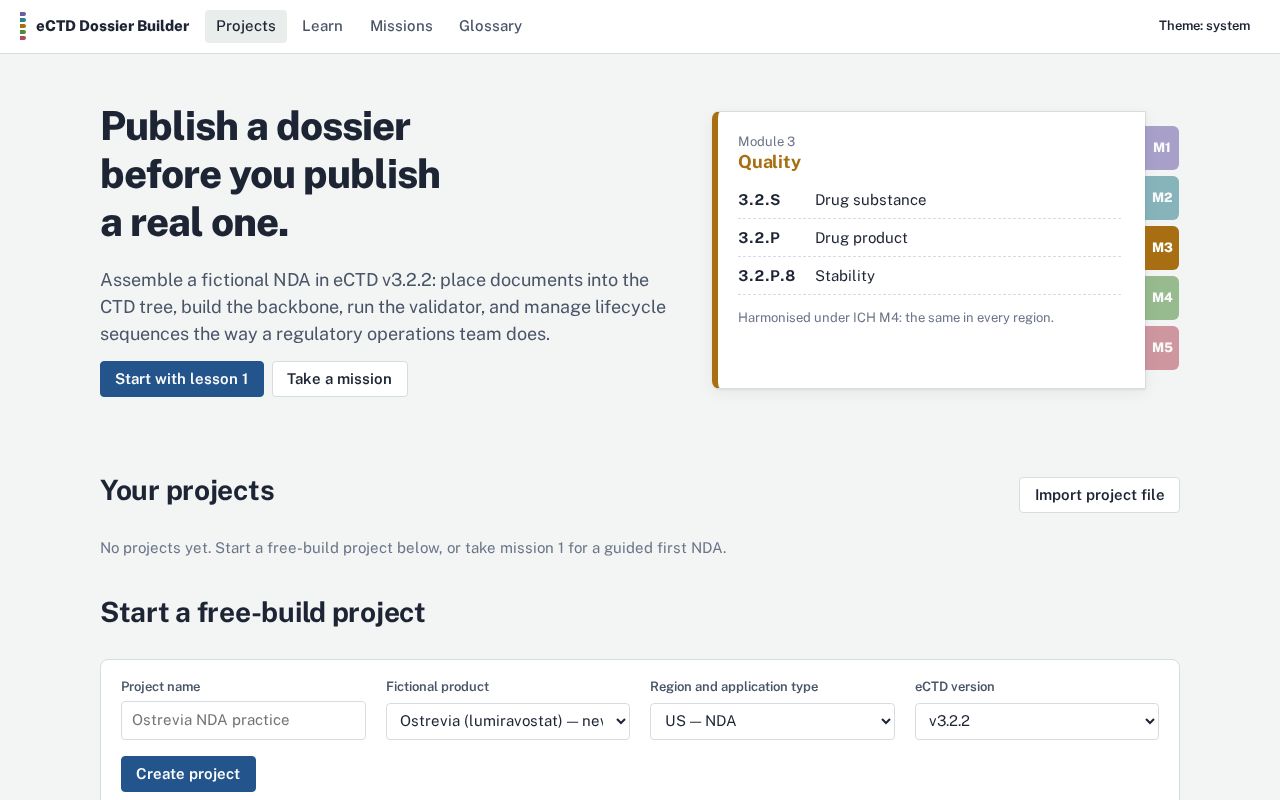1280x800 pixels.
Task: Click the Module 3 label
Action: pyautogui.click(x=767, y=142)
